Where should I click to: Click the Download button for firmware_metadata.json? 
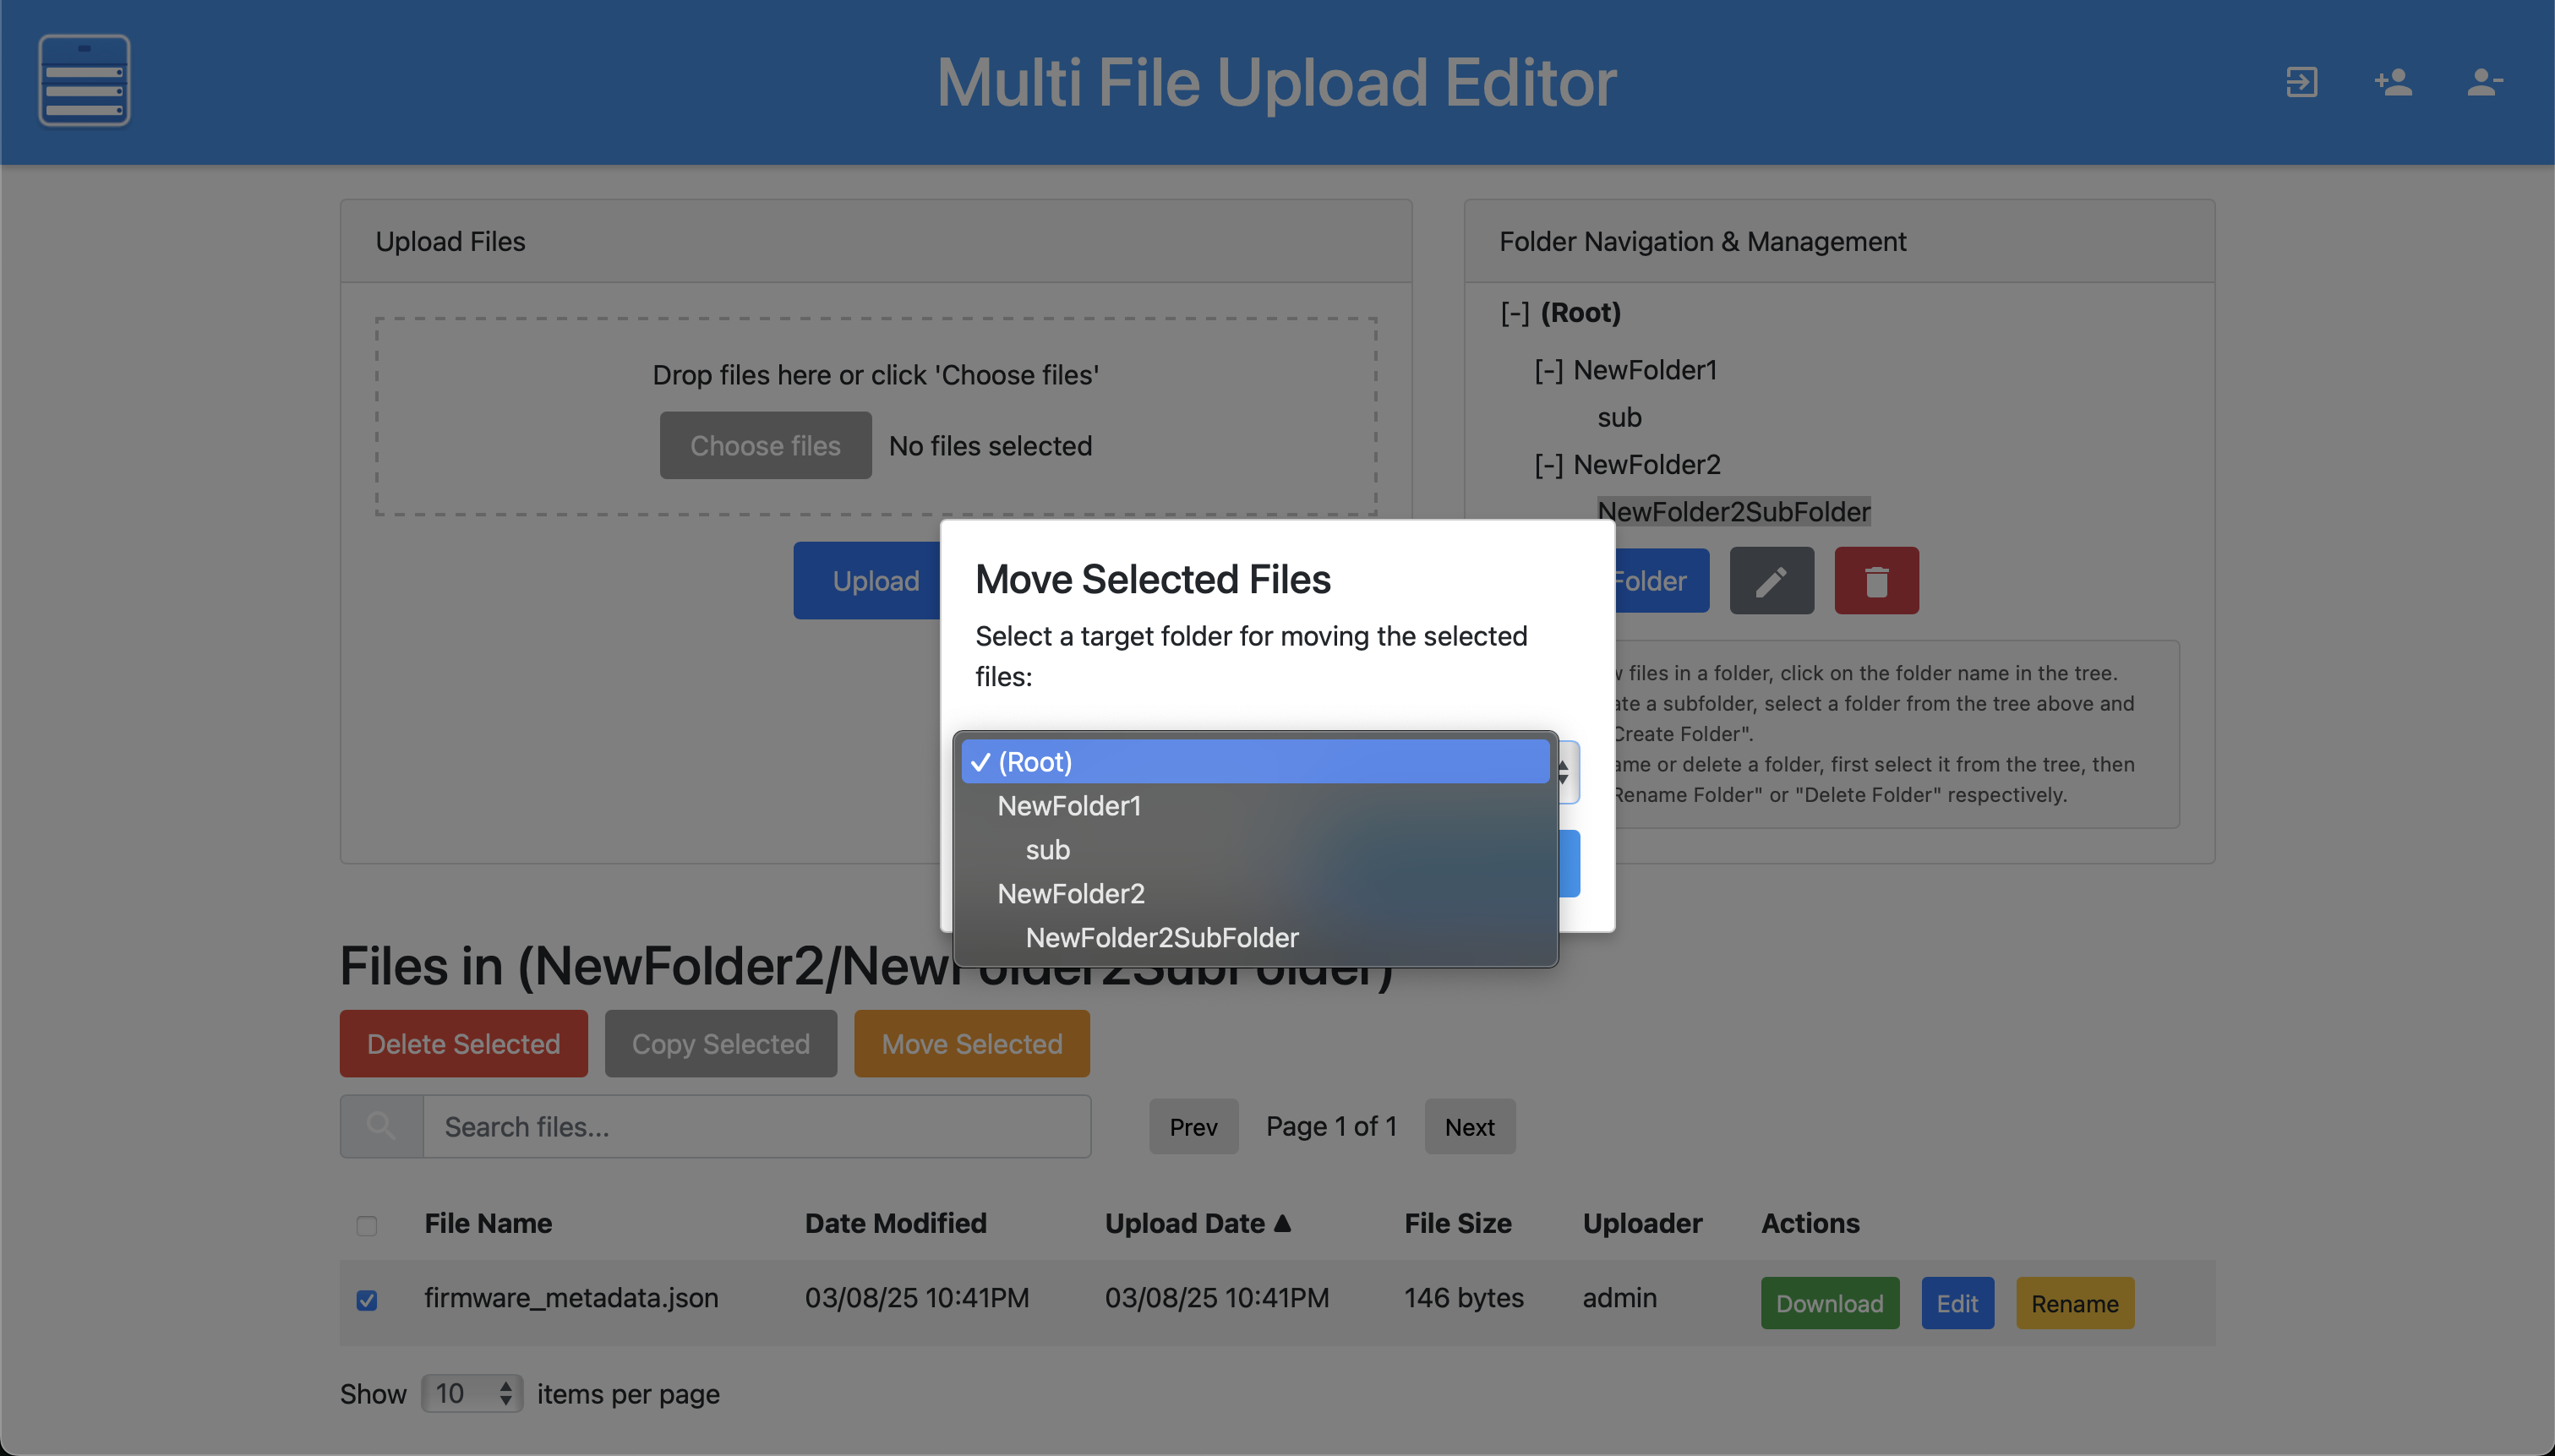[x=1829, y=1303]
